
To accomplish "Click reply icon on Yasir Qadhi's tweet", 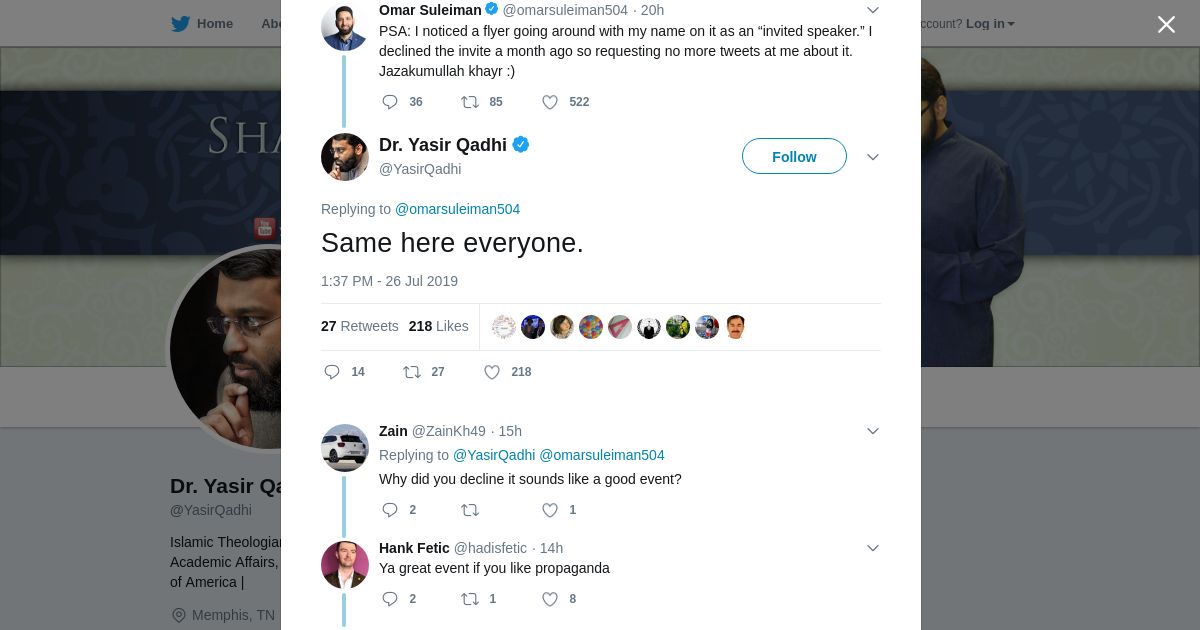I will pyautogui.click(x=333, y=372).
